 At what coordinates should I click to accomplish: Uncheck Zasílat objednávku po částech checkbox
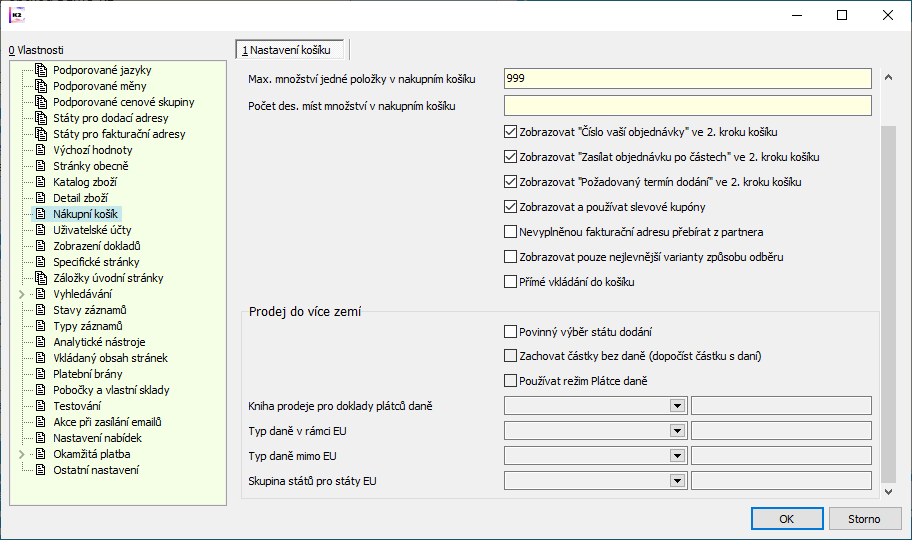[x=510, y=157]
